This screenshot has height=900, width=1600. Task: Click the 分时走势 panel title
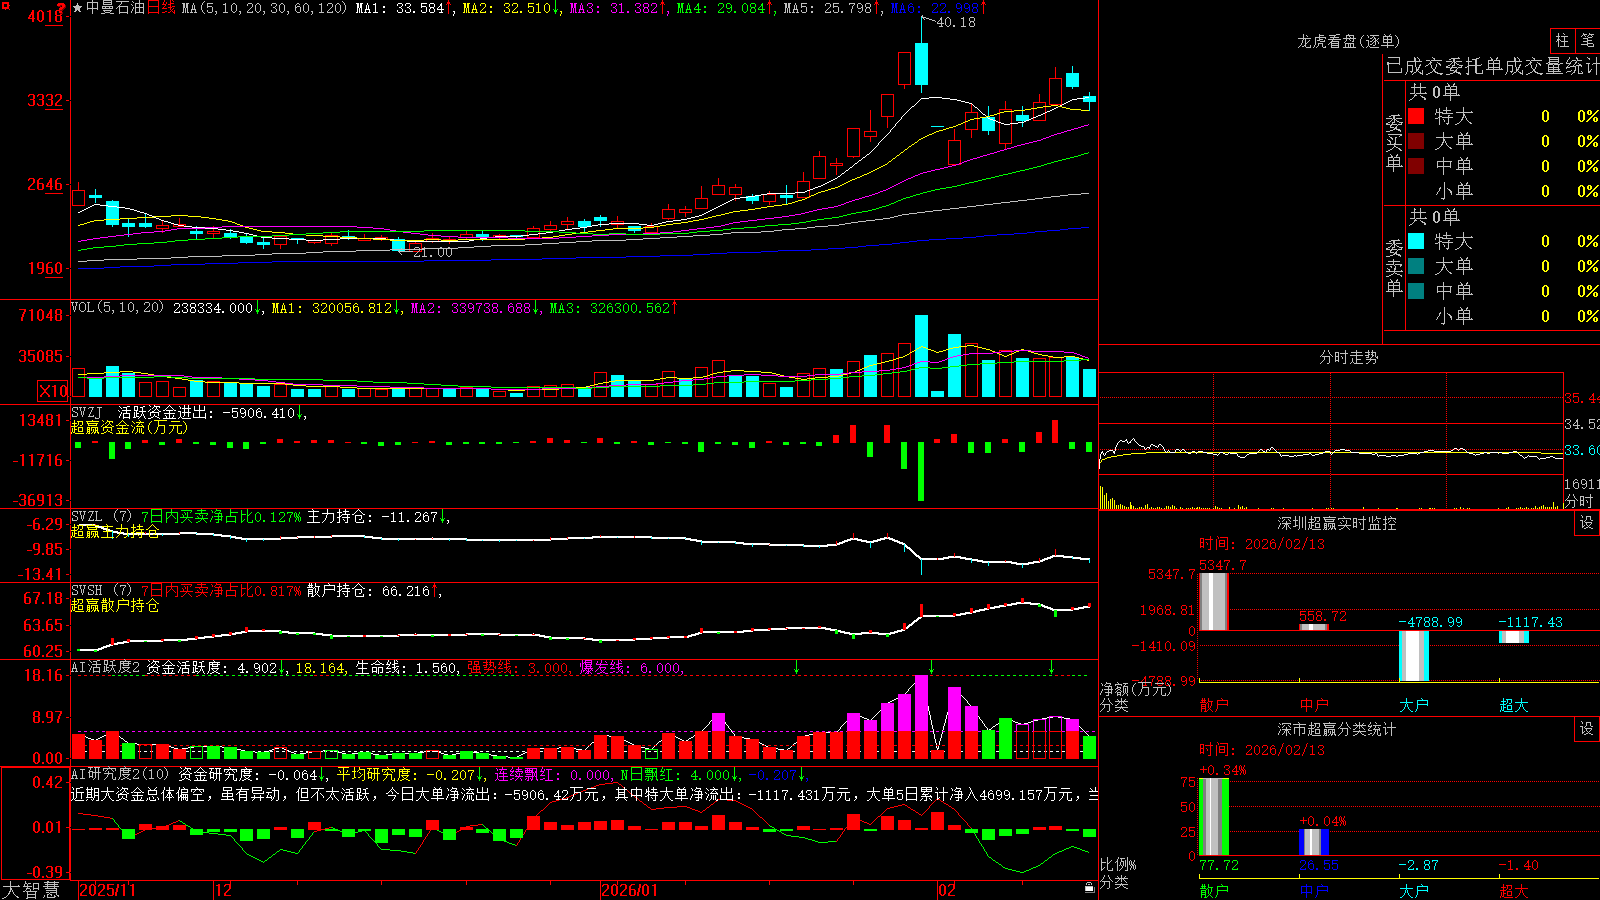[1348, 357]
